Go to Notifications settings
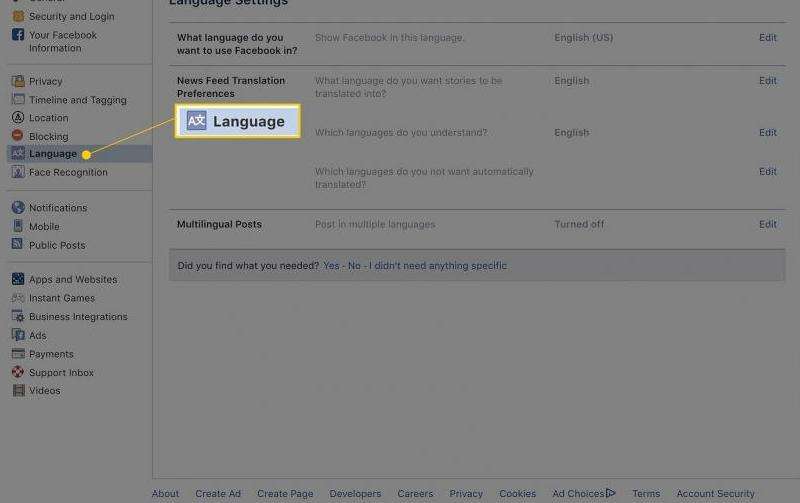800x503 pixels. coord(58,208)
